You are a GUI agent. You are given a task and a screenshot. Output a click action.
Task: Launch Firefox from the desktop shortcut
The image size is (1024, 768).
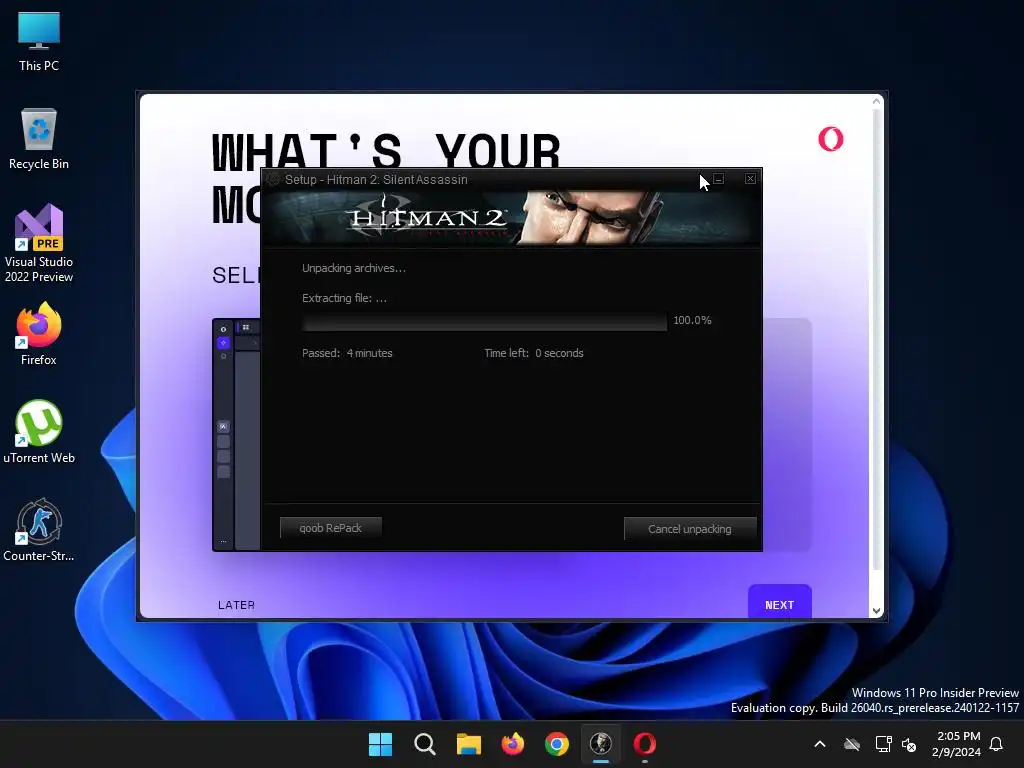pos(39,334)
